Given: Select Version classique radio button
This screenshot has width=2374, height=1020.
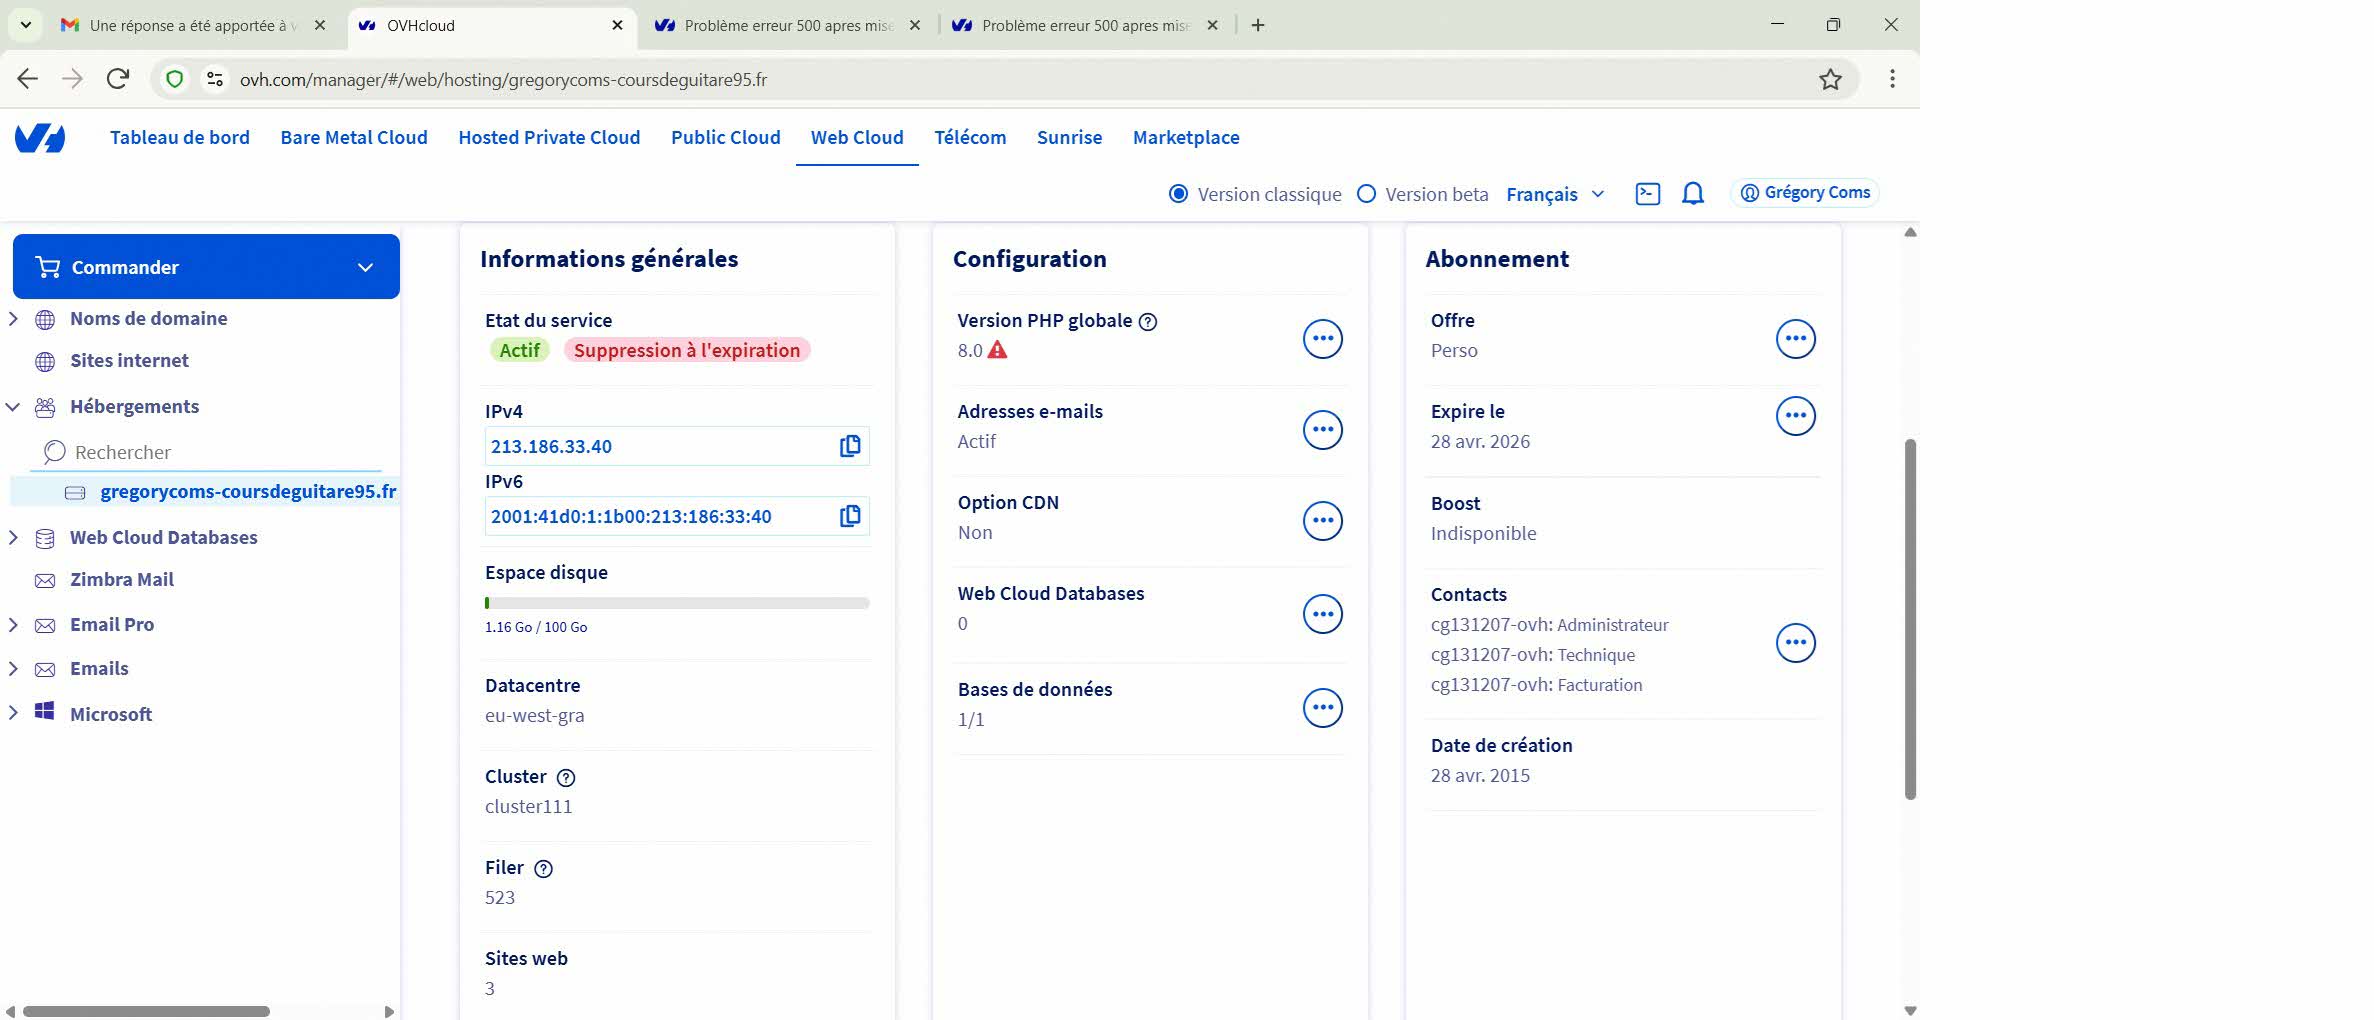Looking at the screenshot, I should tap(1179, 194).
